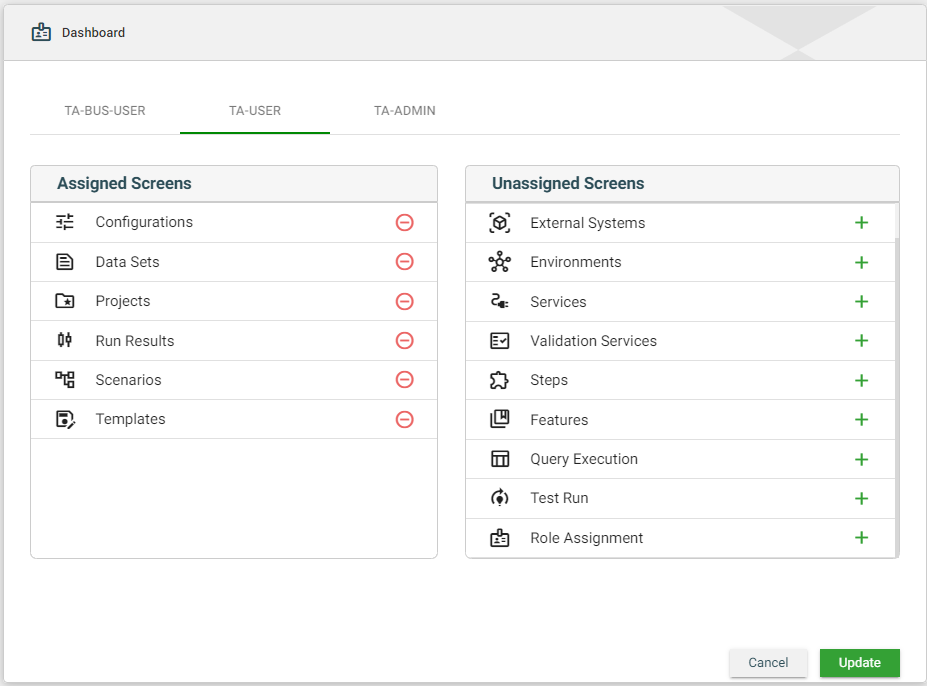The height and width of the screenshot is (686, 927).
Task: Click the red minus icon next to Data Sets
Action: [404, 262]
